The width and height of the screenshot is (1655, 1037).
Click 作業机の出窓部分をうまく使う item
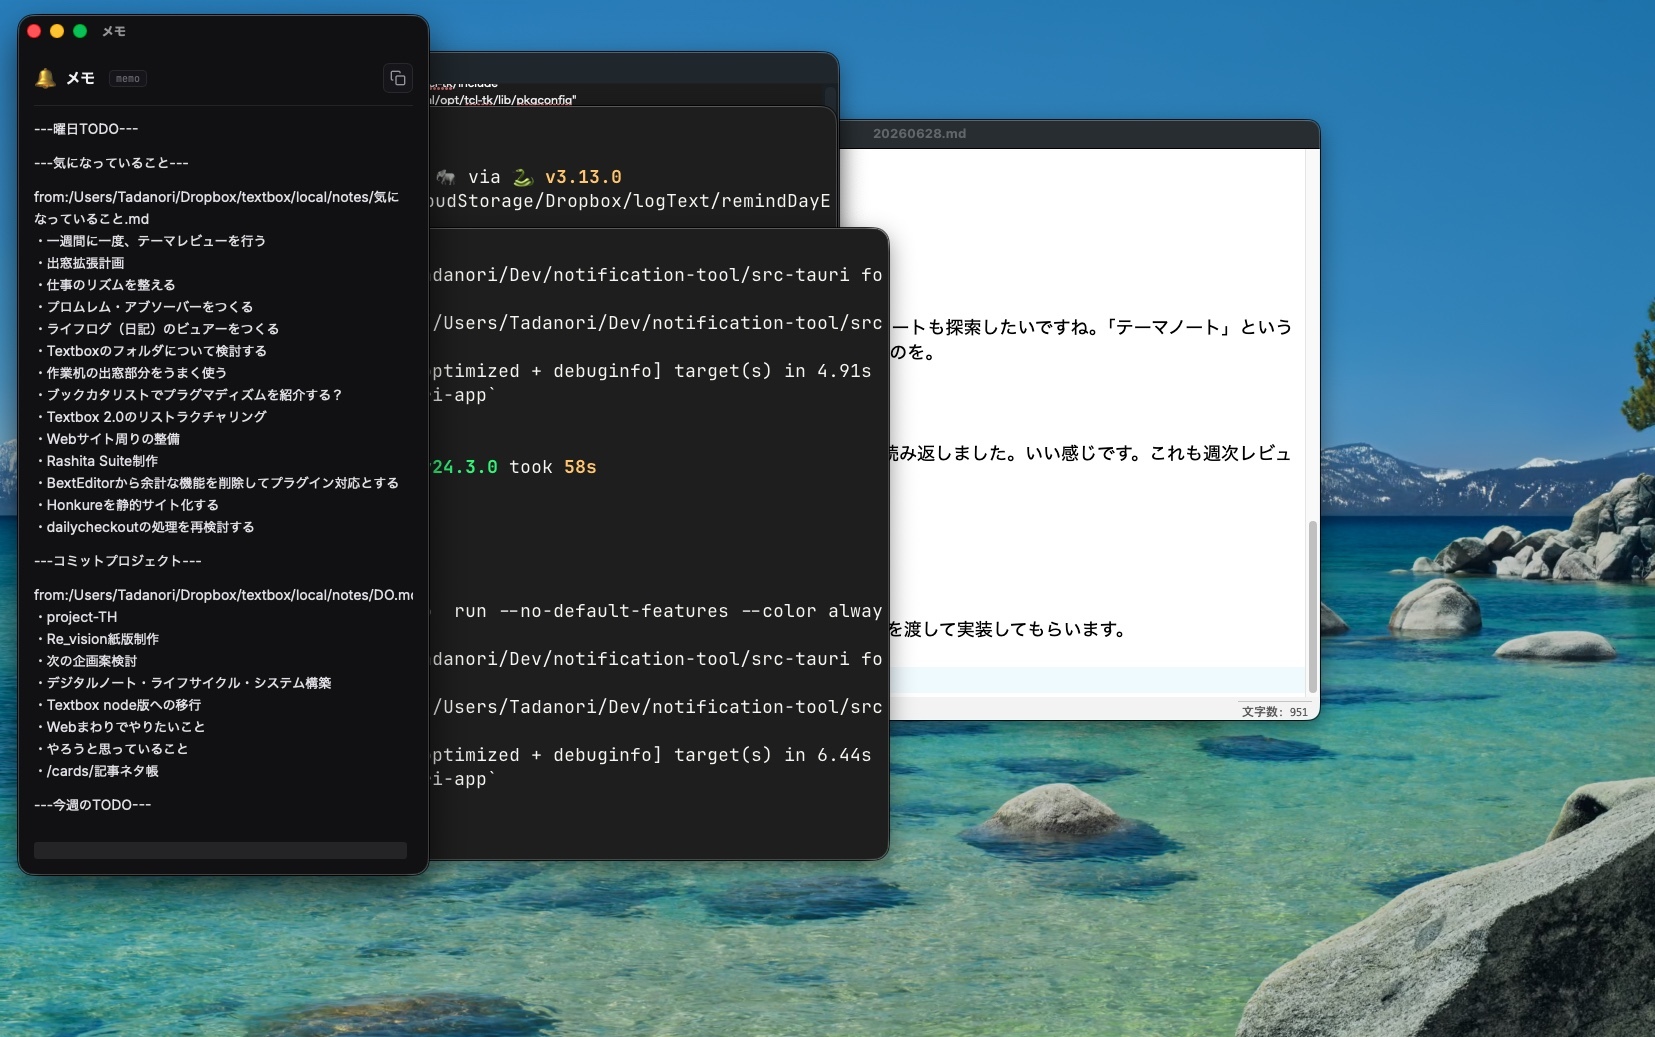point(131,373)
